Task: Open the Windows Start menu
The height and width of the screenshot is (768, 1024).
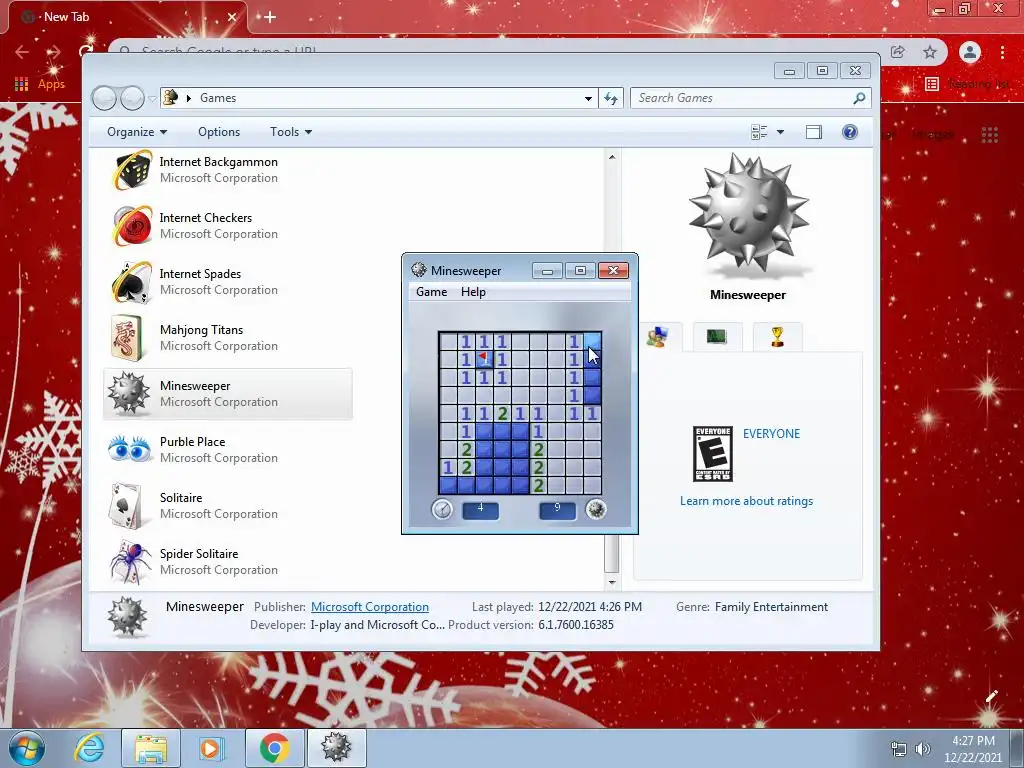Action: click(27, 748)
